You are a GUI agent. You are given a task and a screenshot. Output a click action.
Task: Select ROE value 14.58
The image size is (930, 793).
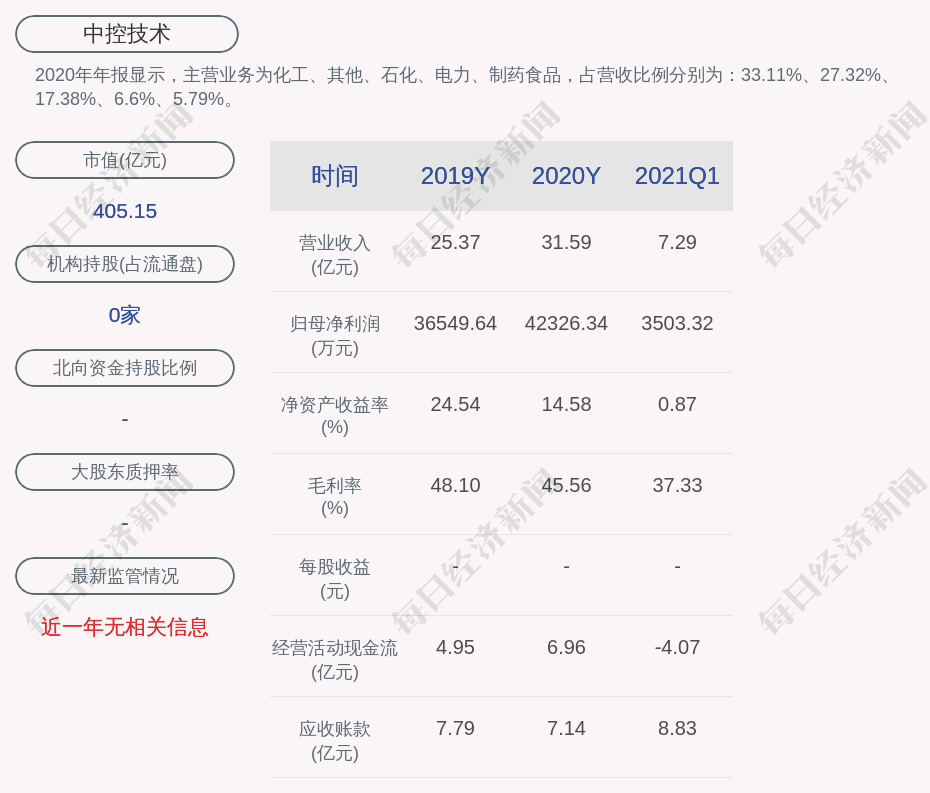point(566,405)
